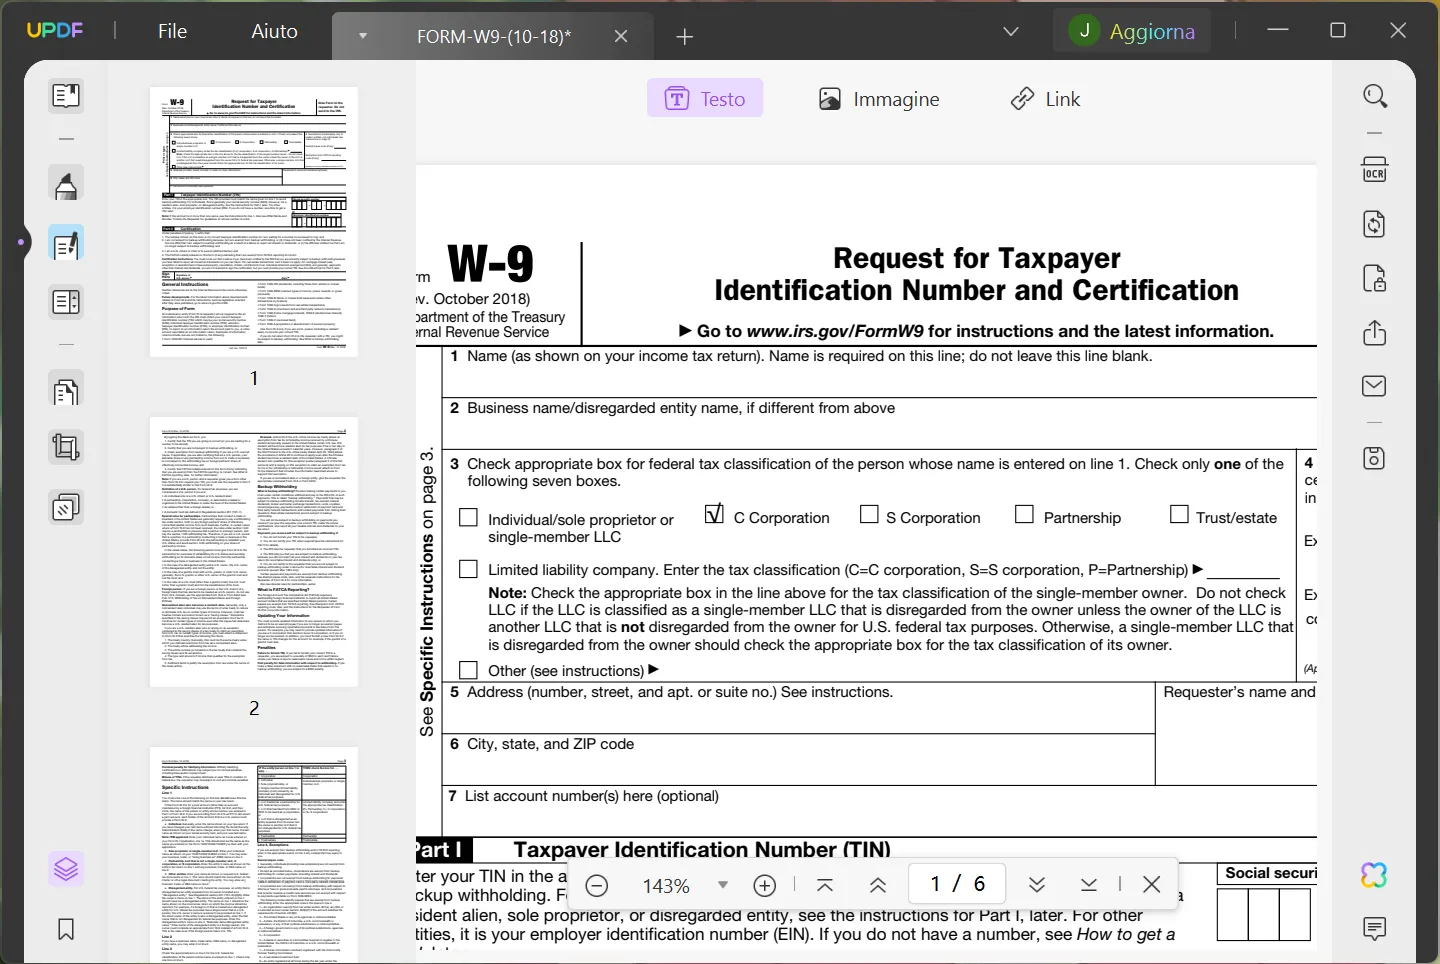Image resolution: width=1440 pixels, height=964 pixels.
Task: Select the highlighter comment tool
Action: pos(66,186)
